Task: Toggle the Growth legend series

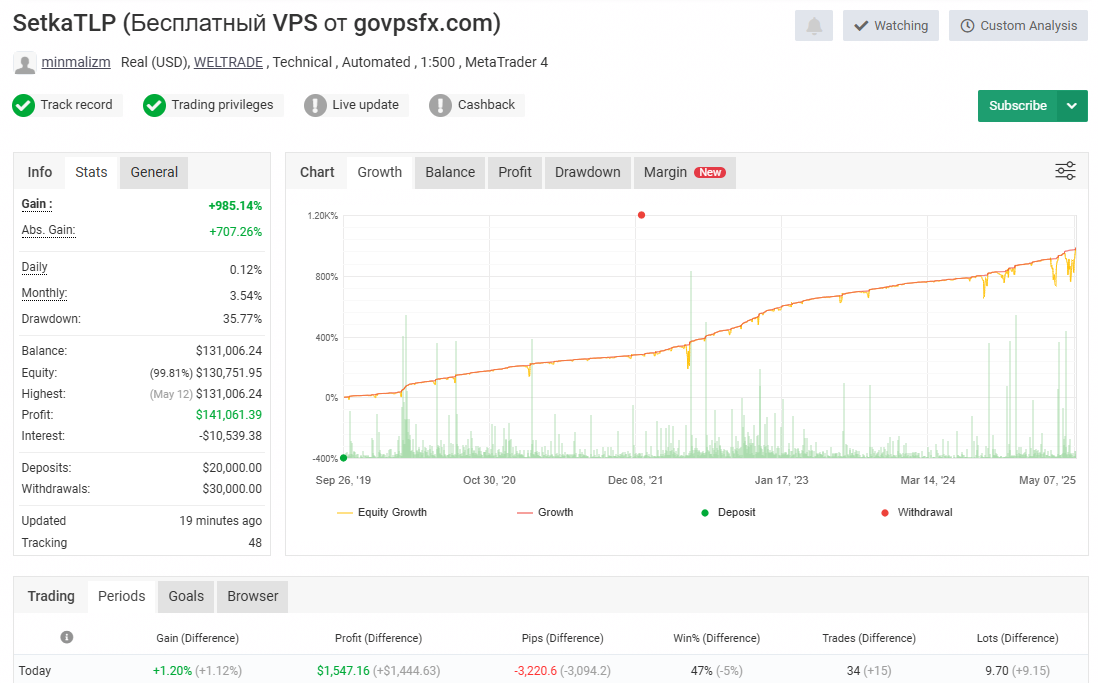Action: click(x=545, y=512)
